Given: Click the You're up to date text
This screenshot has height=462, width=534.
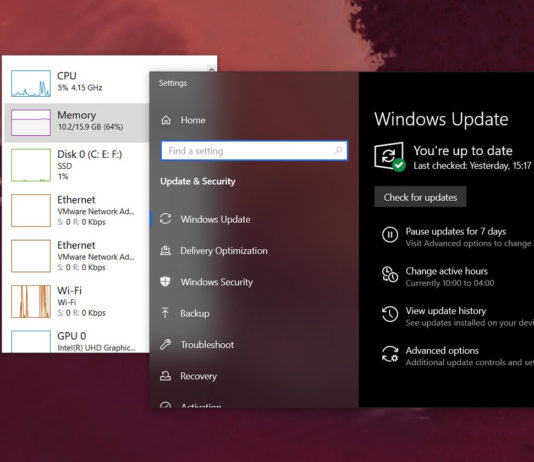Looking at the screenshot, I should coord(463,150).
